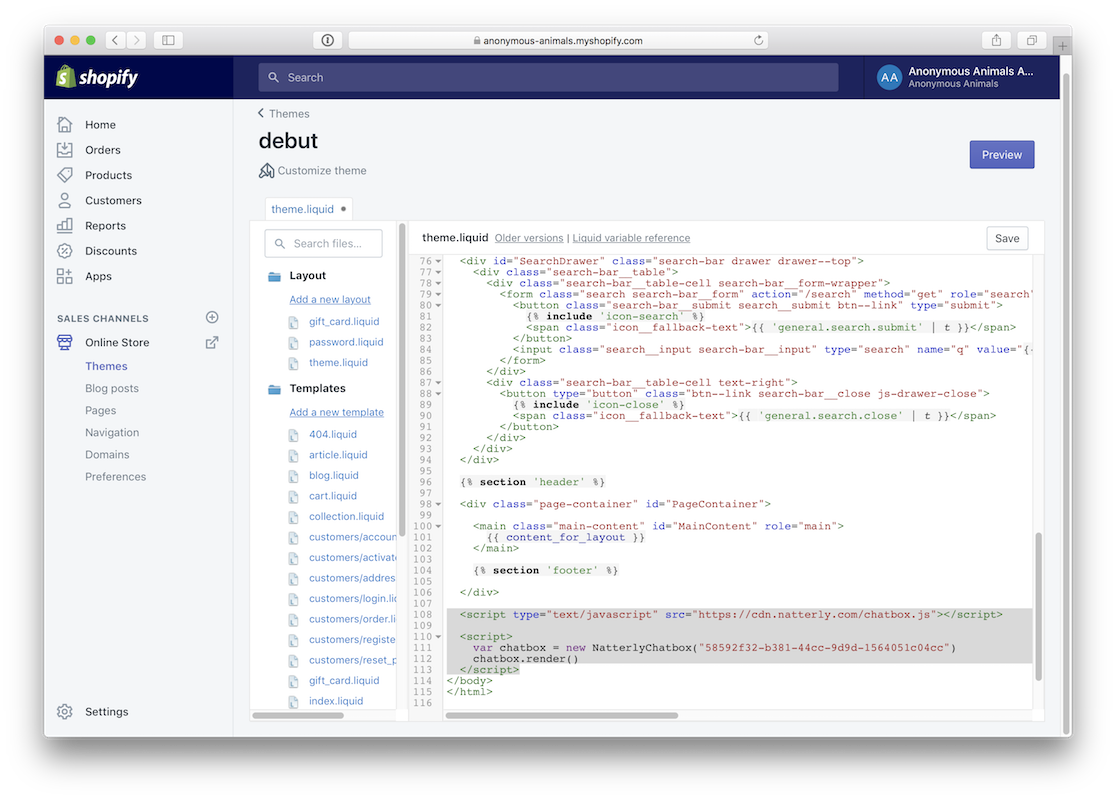1116x800 pixels.
Task: Click the Customers person icon
Action: click(65, 200)
